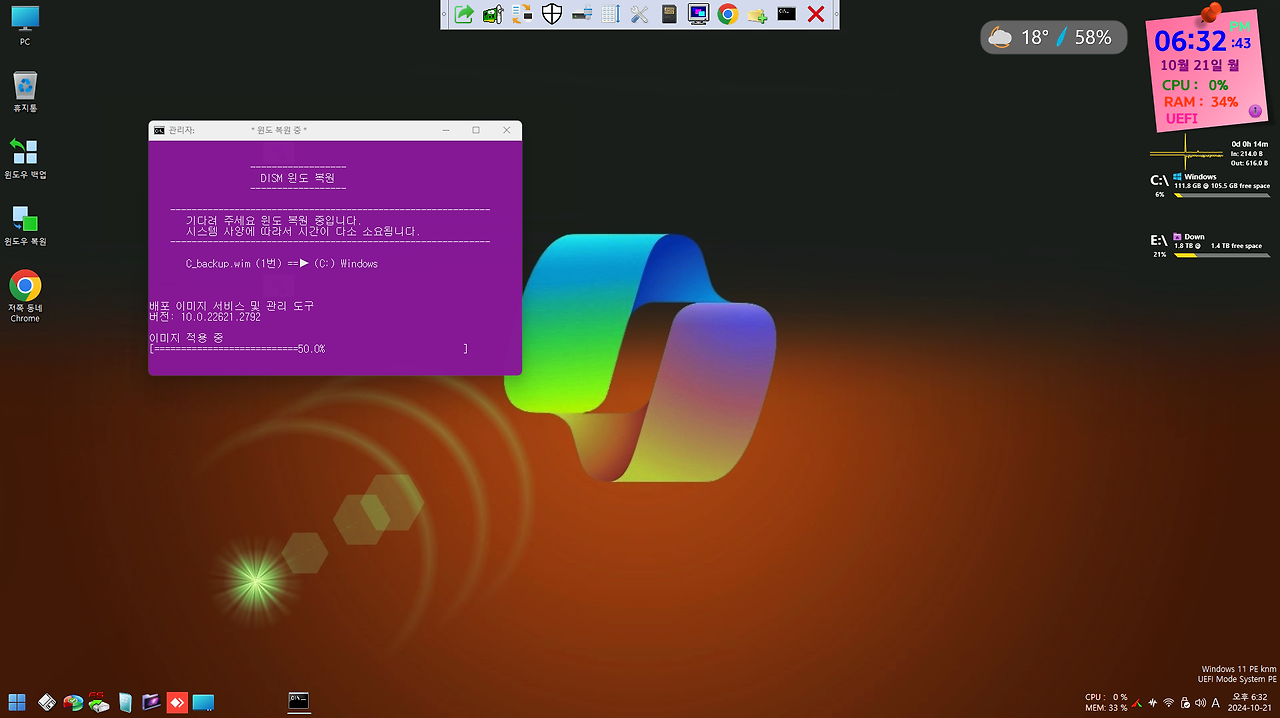Click the red pushpin on the pink clock note
The height and width of the screenshot is (718, 1280).
click(1211, 15)
